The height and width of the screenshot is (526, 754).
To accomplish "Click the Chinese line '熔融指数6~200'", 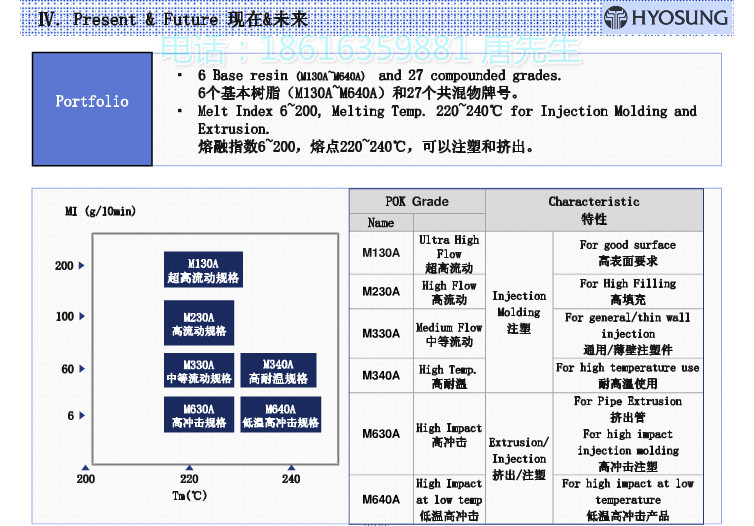I will pyautogui.click(x=365, y=146).
